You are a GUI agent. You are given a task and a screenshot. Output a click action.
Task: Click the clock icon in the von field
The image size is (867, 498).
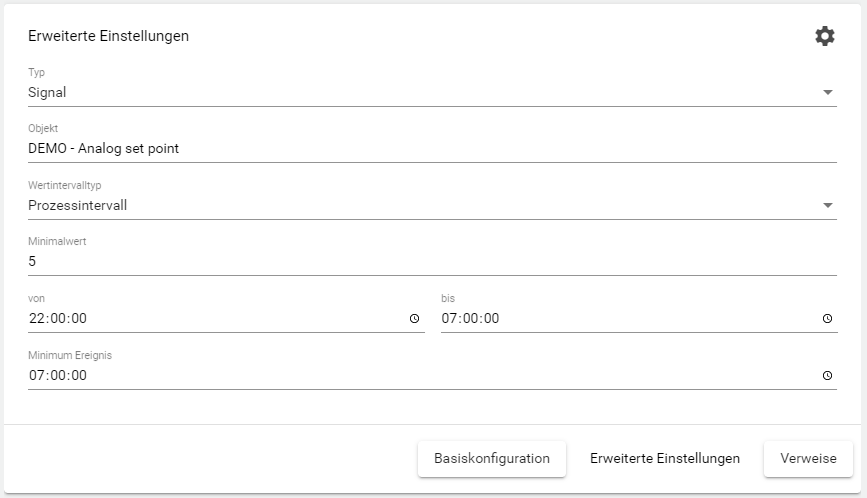click(x=414, y=319)
